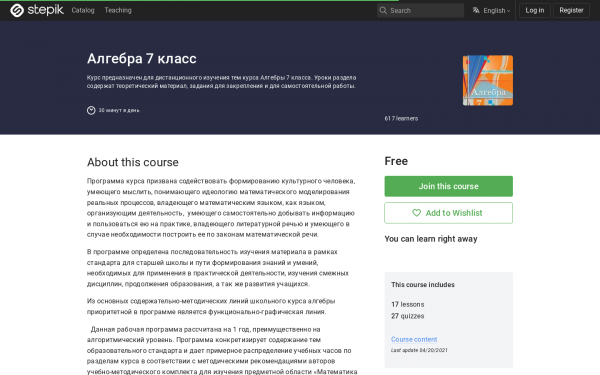Screen dimensions: 600x375
Task: Click the Алгебра 7 course cover thumbnail
Action: point(488,80)
